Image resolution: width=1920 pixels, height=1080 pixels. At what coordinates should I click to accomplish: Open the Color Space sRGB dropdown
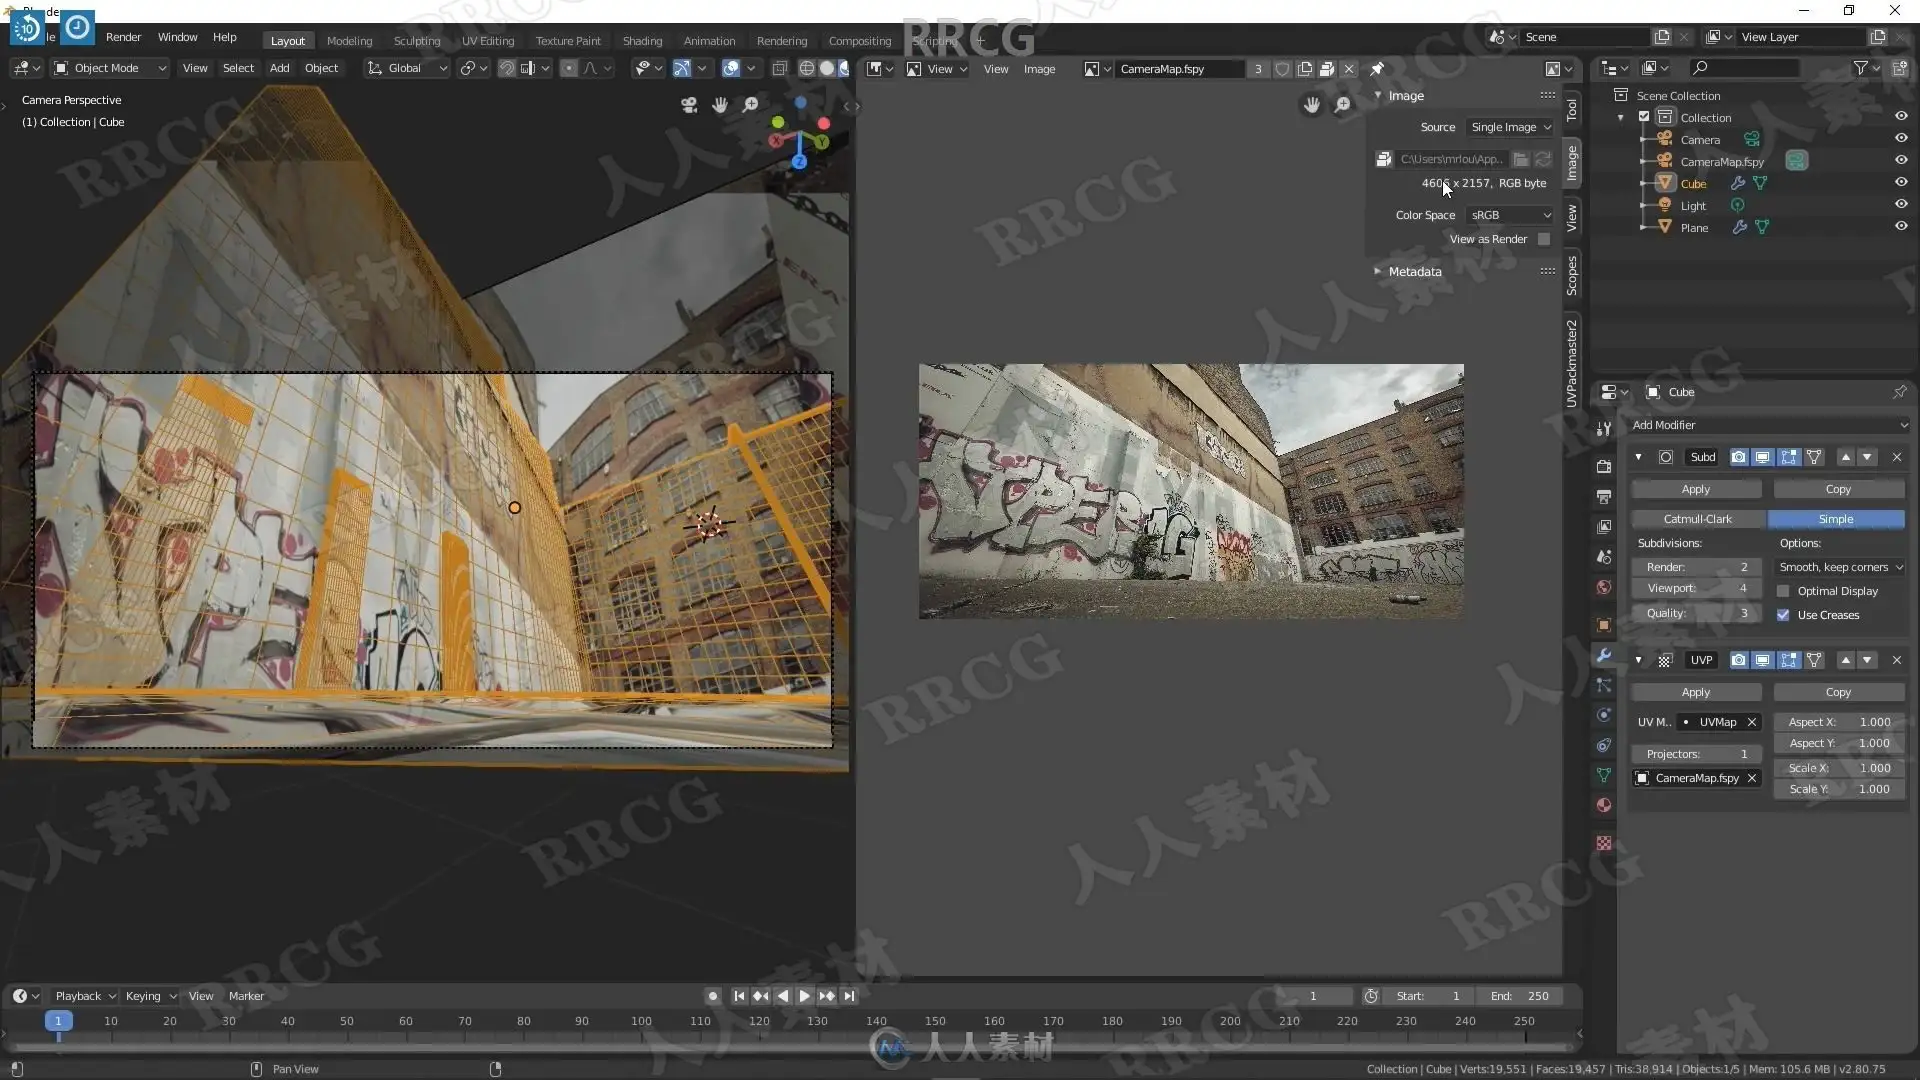1510,215
